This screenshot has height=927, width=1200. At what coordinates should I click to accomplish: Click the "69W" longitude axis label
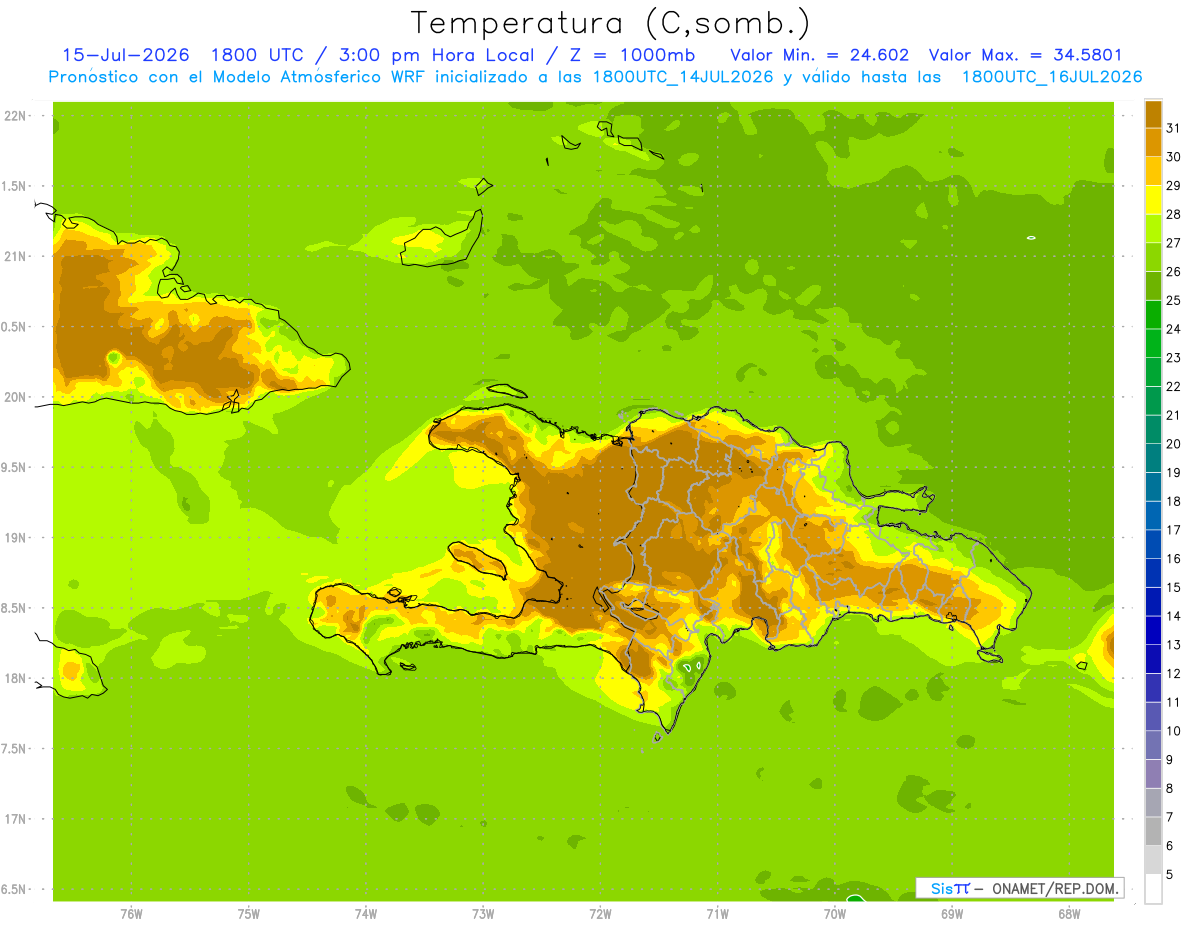tap(952, 915)
